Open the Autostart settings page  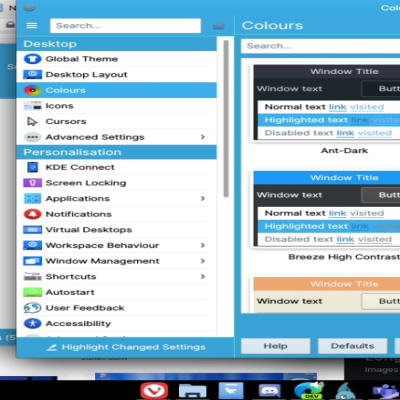point(116,292)
